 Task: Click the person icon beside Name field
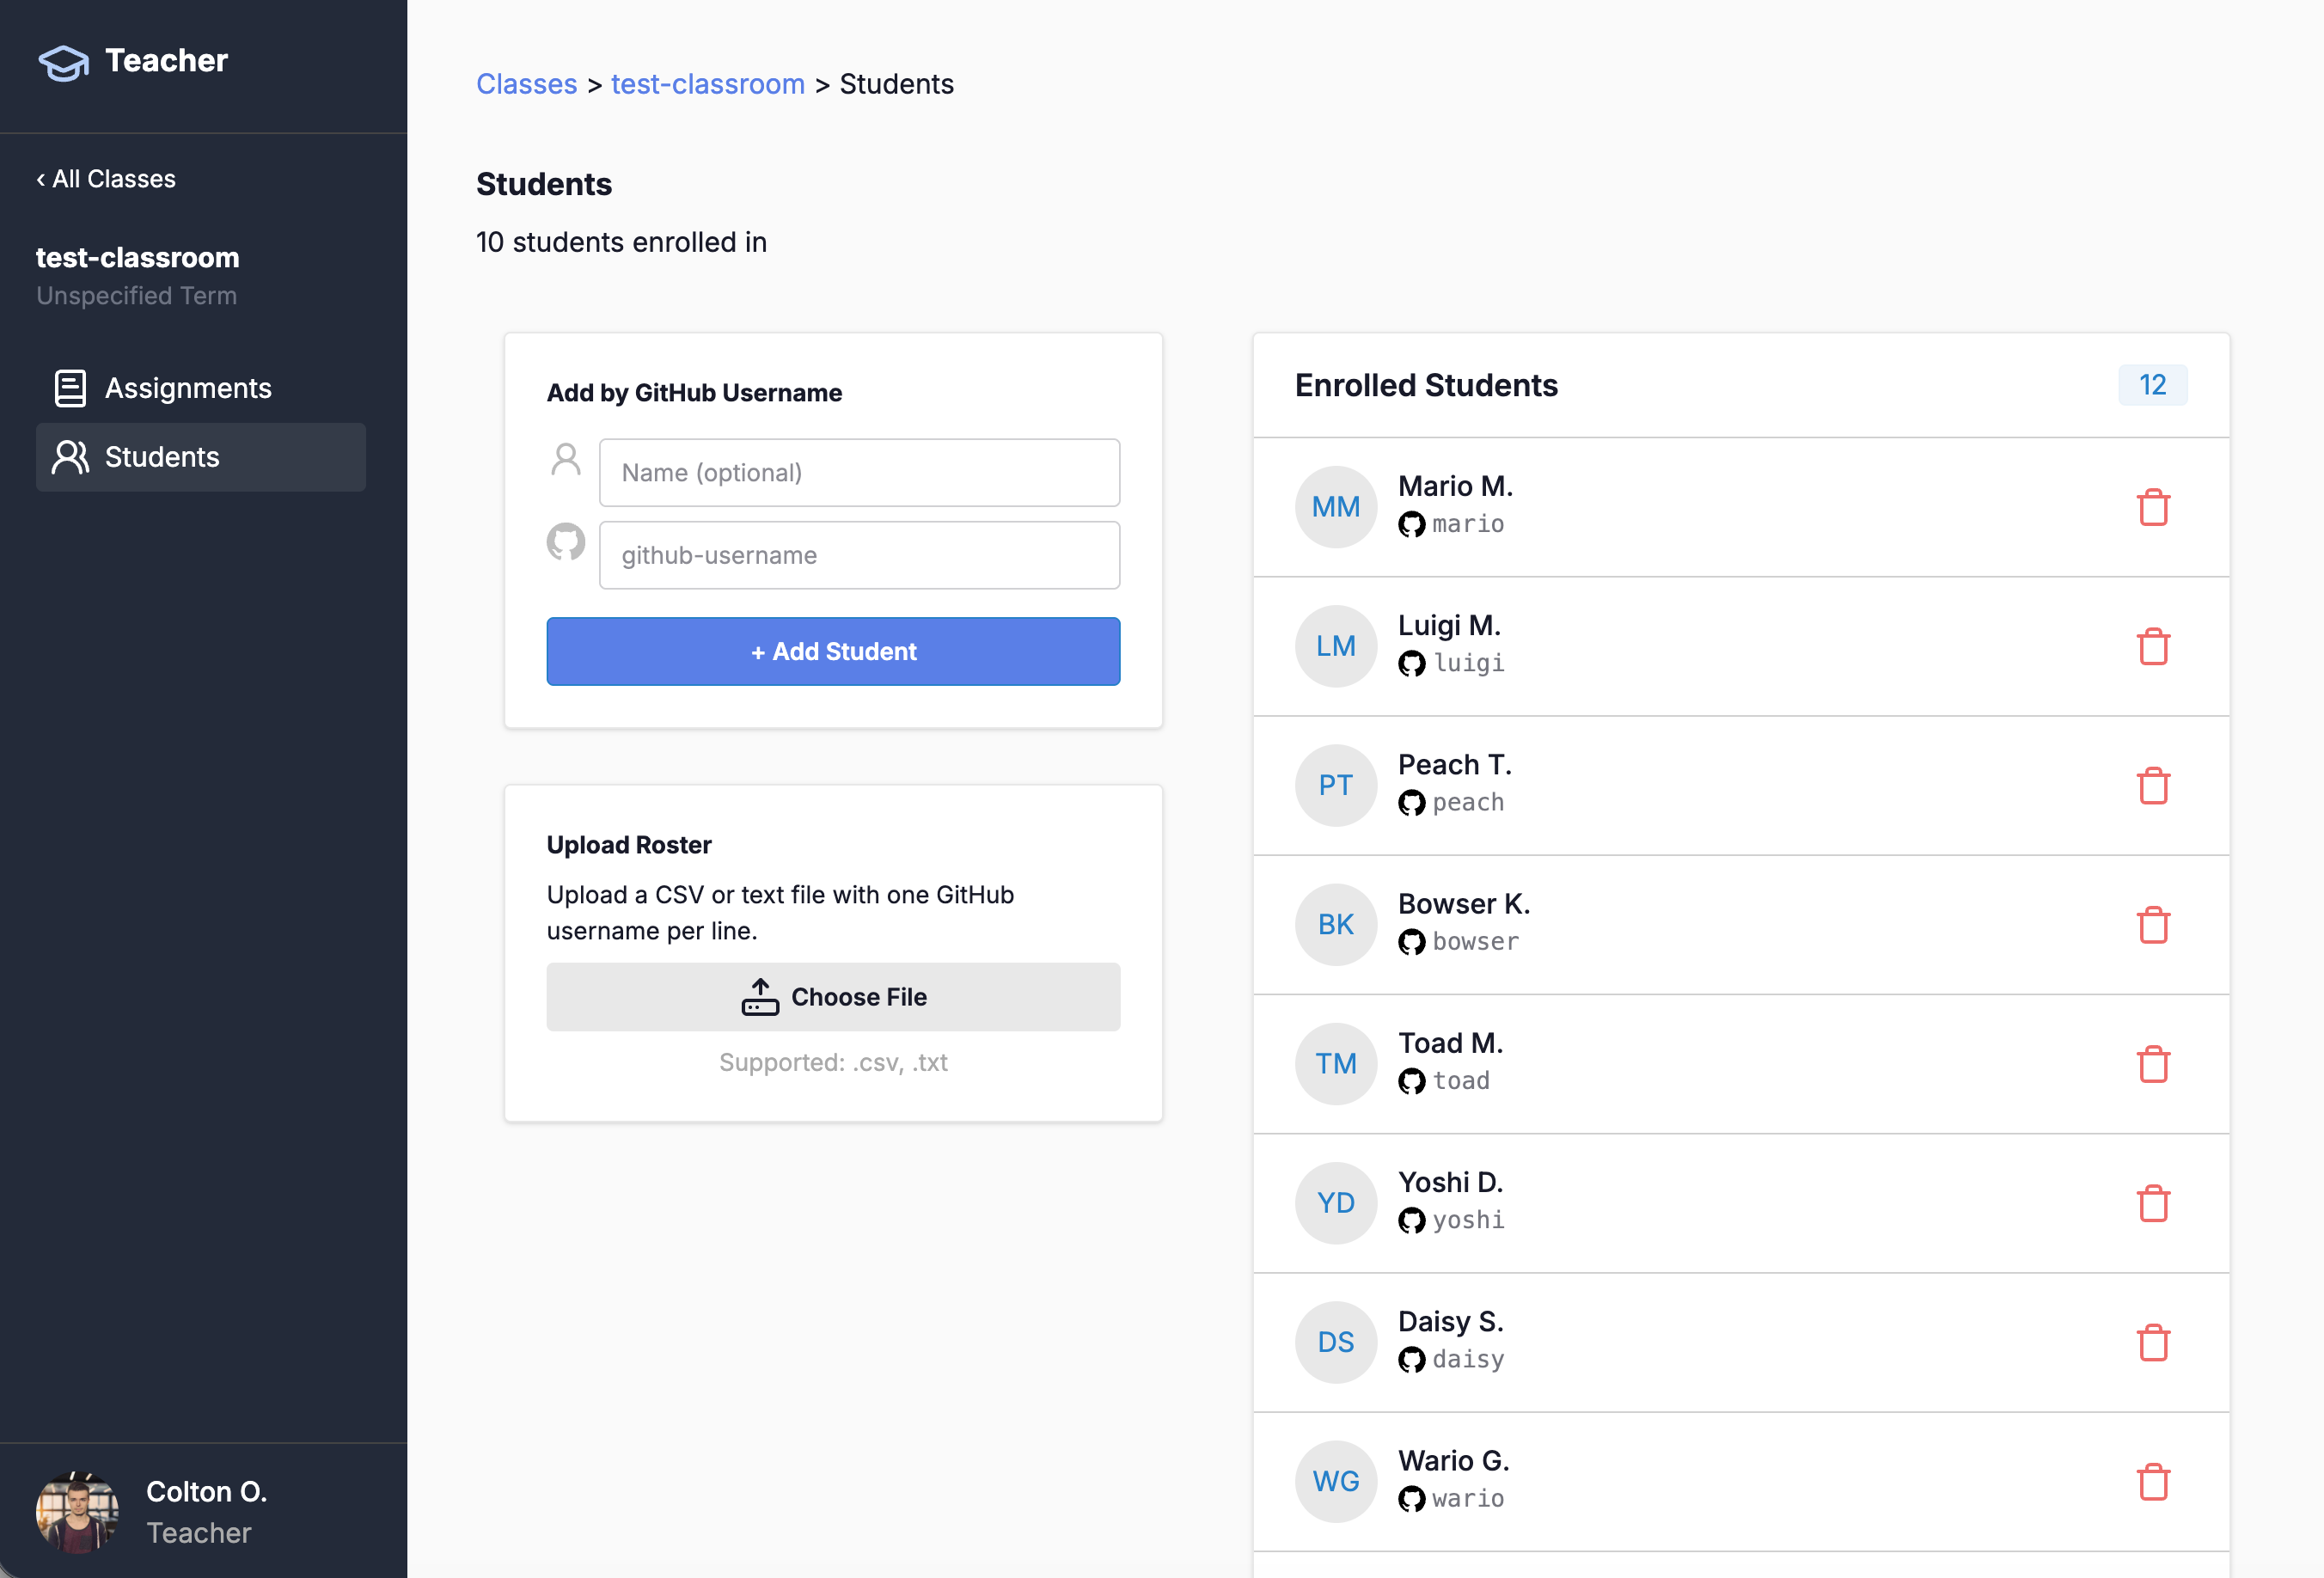tap(566, 459)
